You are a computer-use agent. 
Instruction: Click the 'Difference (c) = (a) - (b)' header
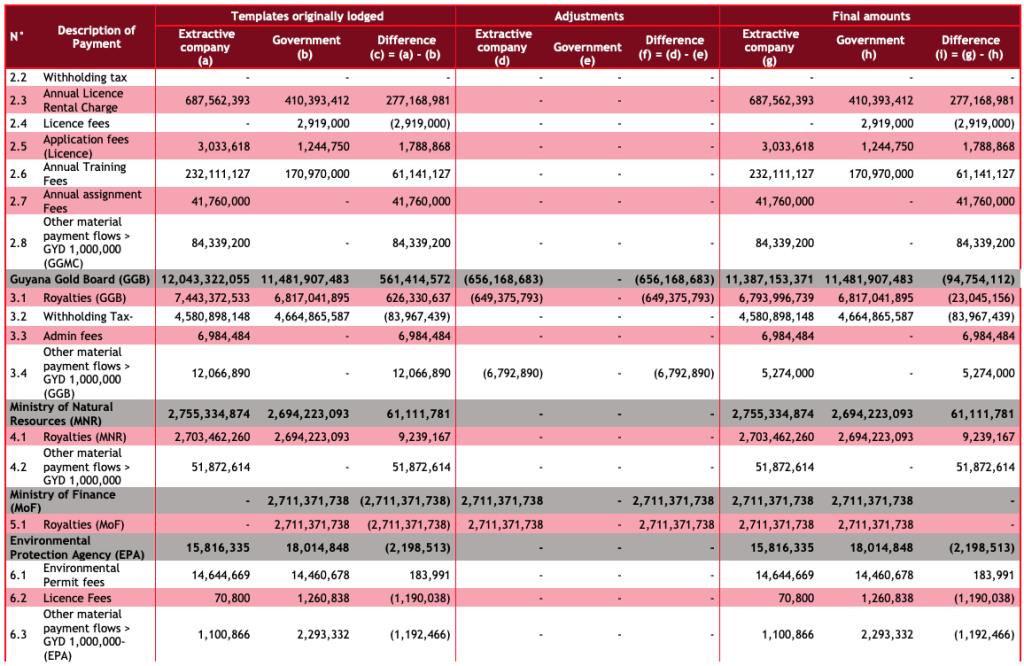tap(407, 46)
